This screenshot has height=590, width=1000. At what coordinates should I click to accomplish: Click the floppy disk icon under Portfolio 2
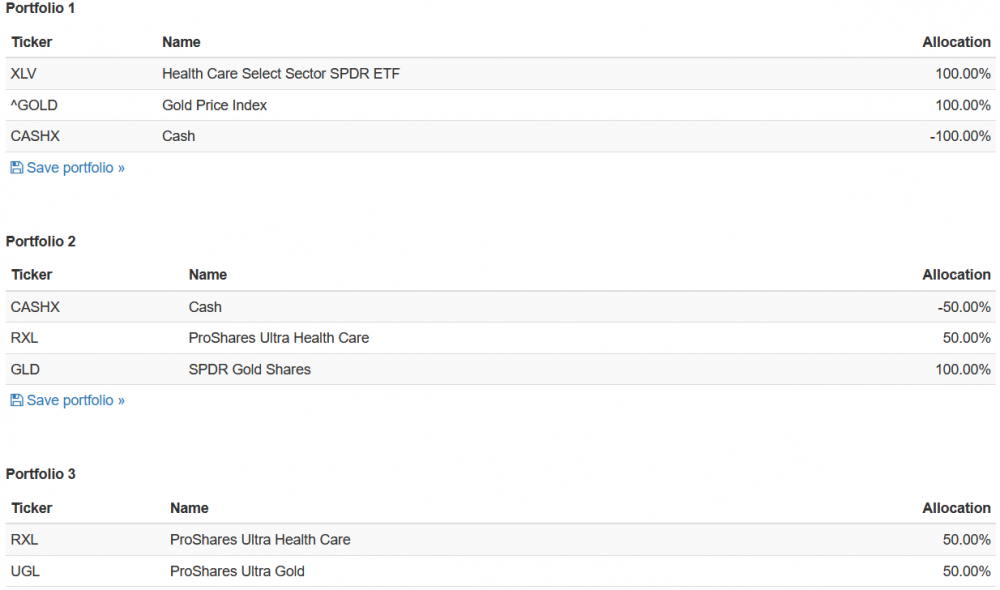tap(16, 400)
